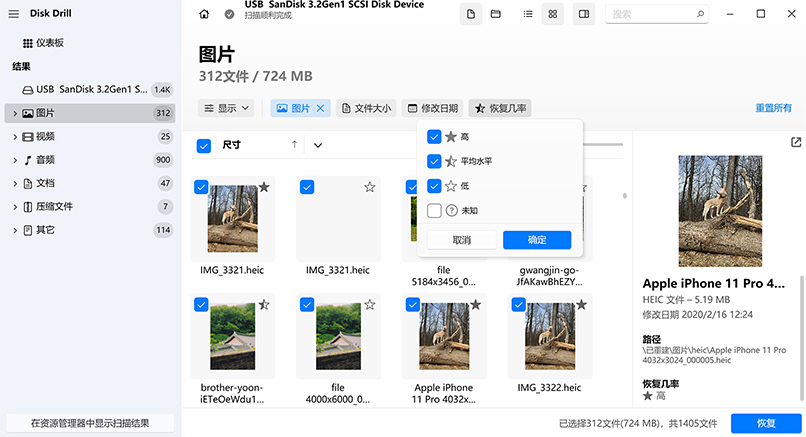Click 在资源管理器中显示扫描结果 button
The height and width of the screenshot is (437, 806).
coord(90,424)
